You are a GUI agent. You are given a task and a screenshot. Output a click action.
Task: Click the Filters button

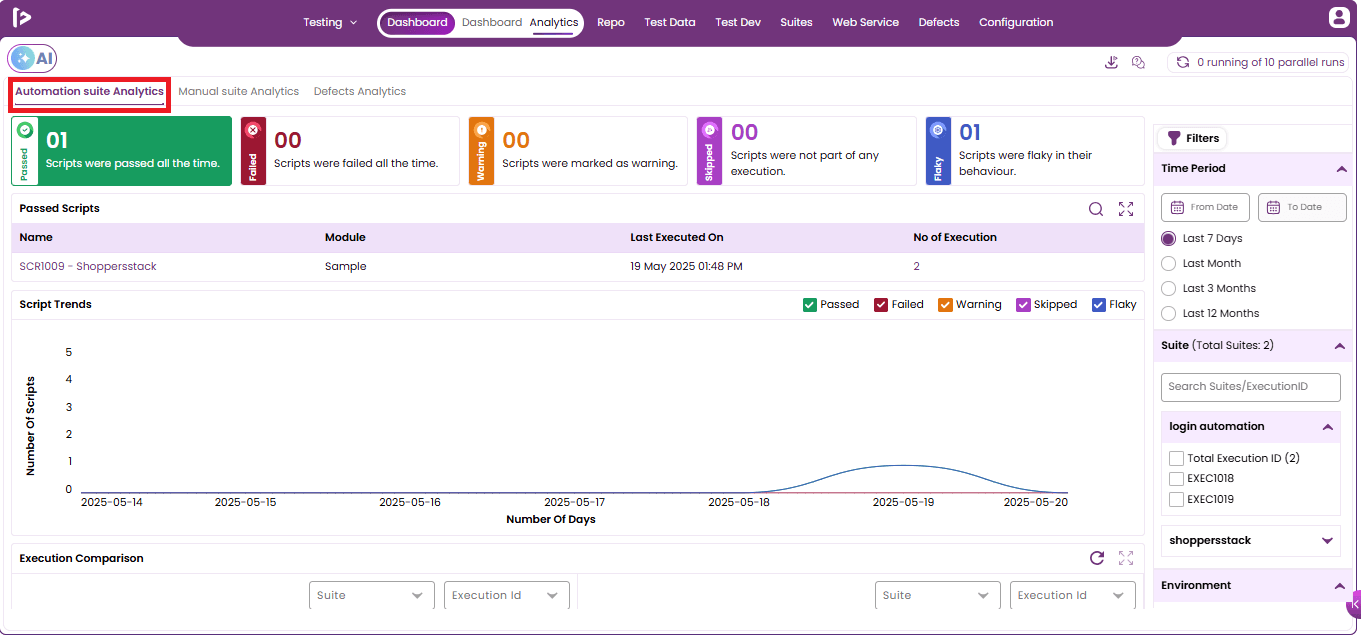[x=1192, y=138]
